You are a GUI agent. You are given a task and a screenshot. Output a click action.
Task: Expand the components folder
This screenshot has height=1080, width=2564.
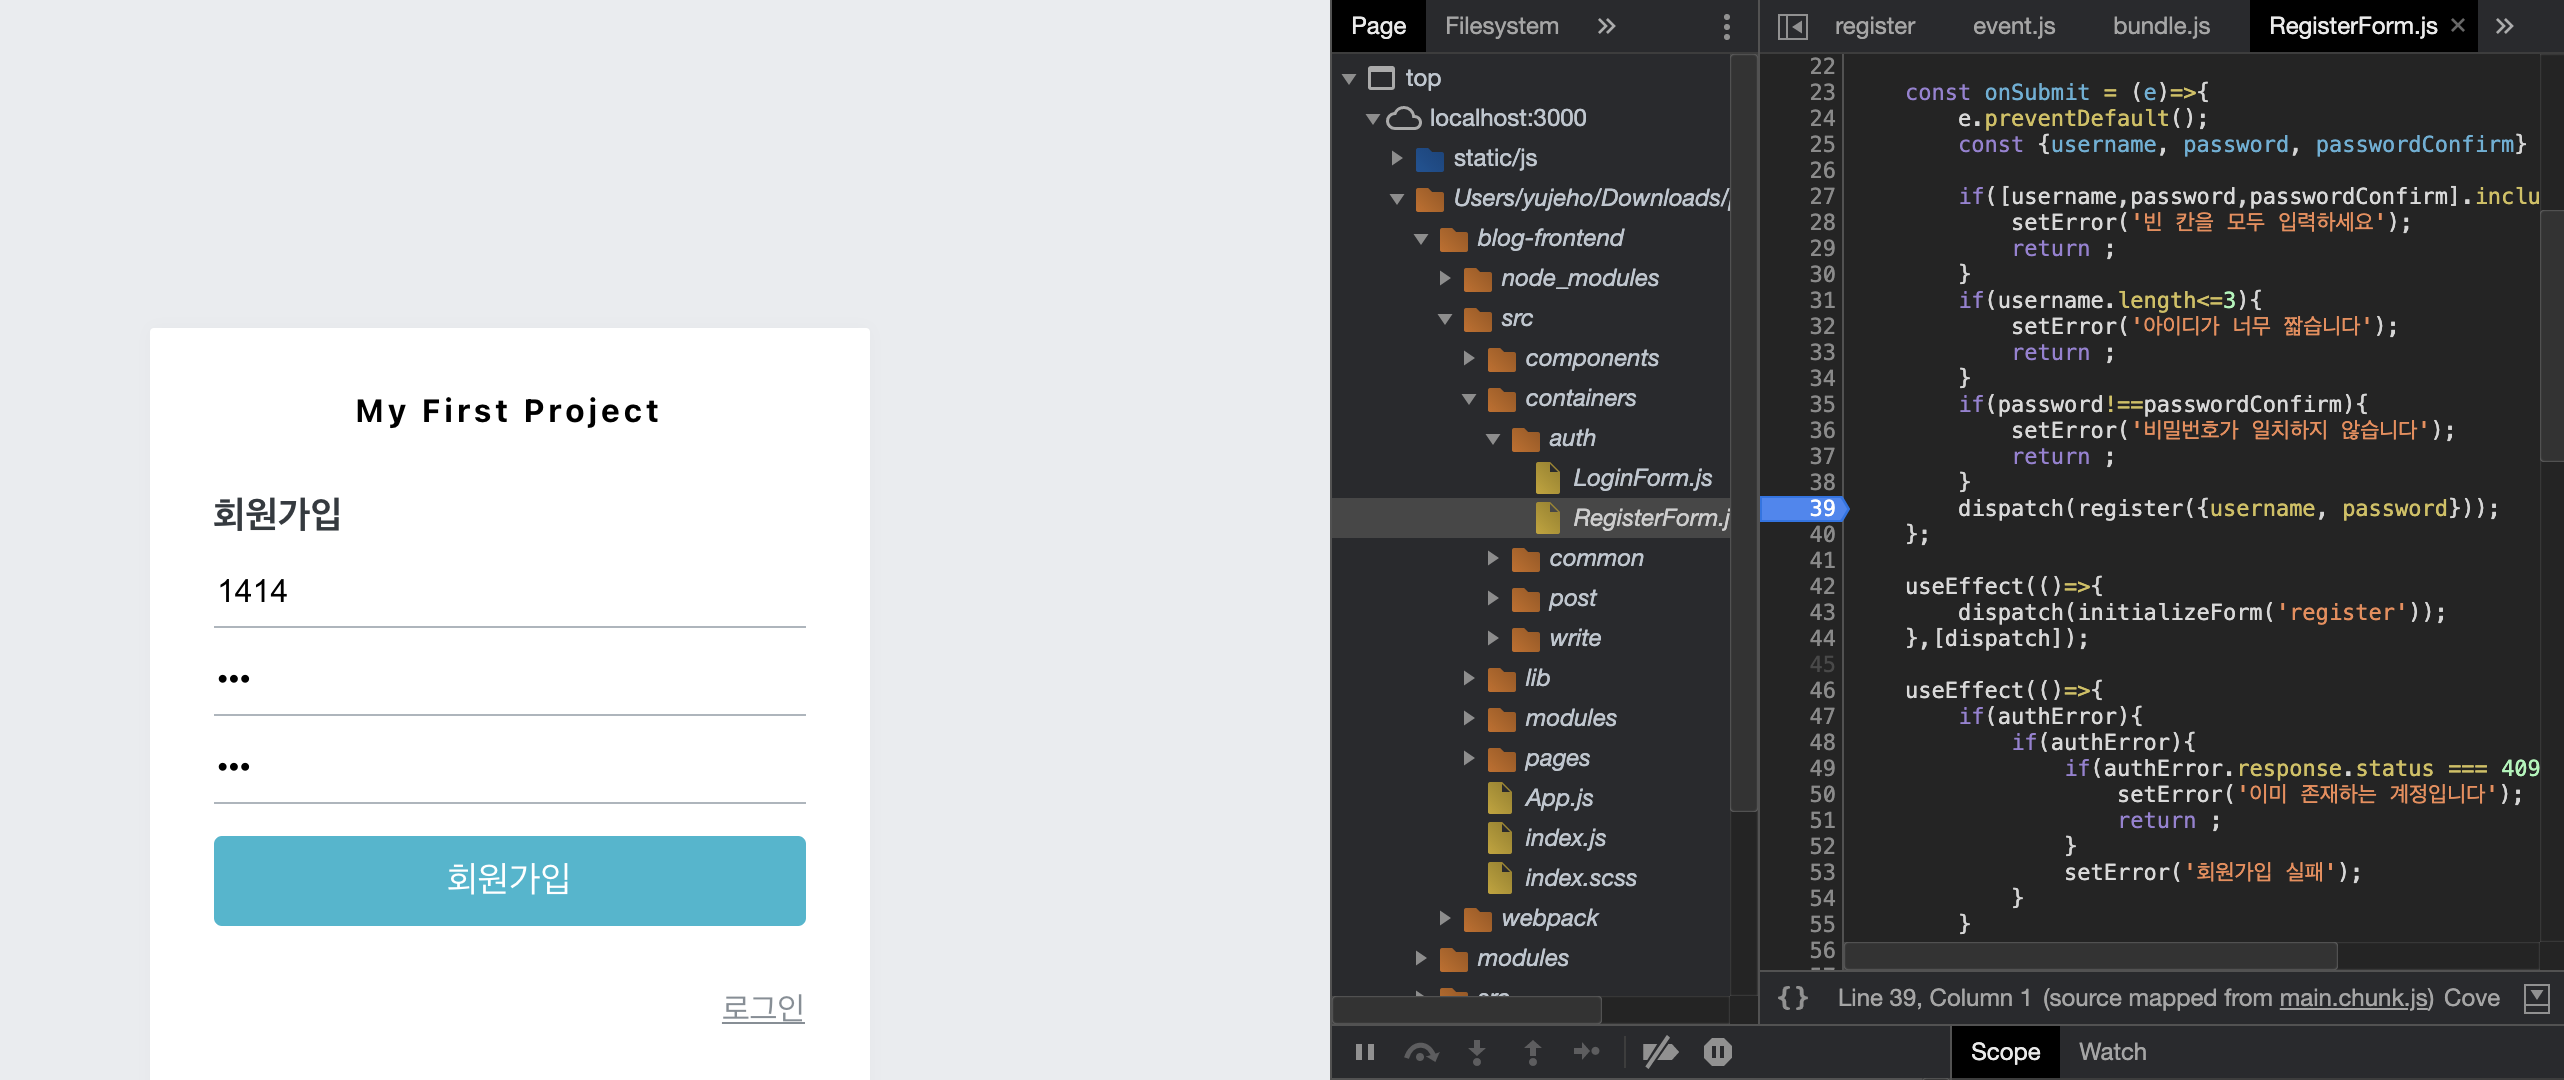[1469, 358]
